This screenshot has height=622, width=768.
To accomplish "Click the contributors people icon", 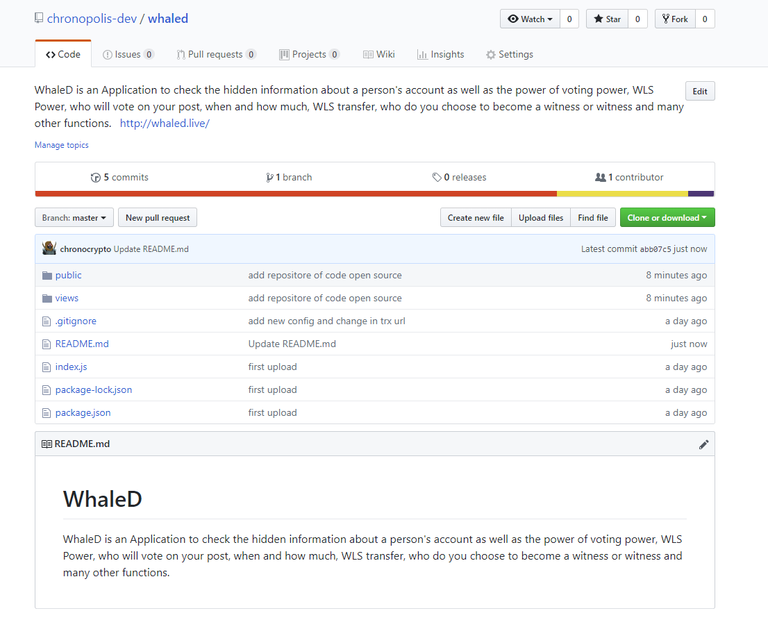I will 600,177.
